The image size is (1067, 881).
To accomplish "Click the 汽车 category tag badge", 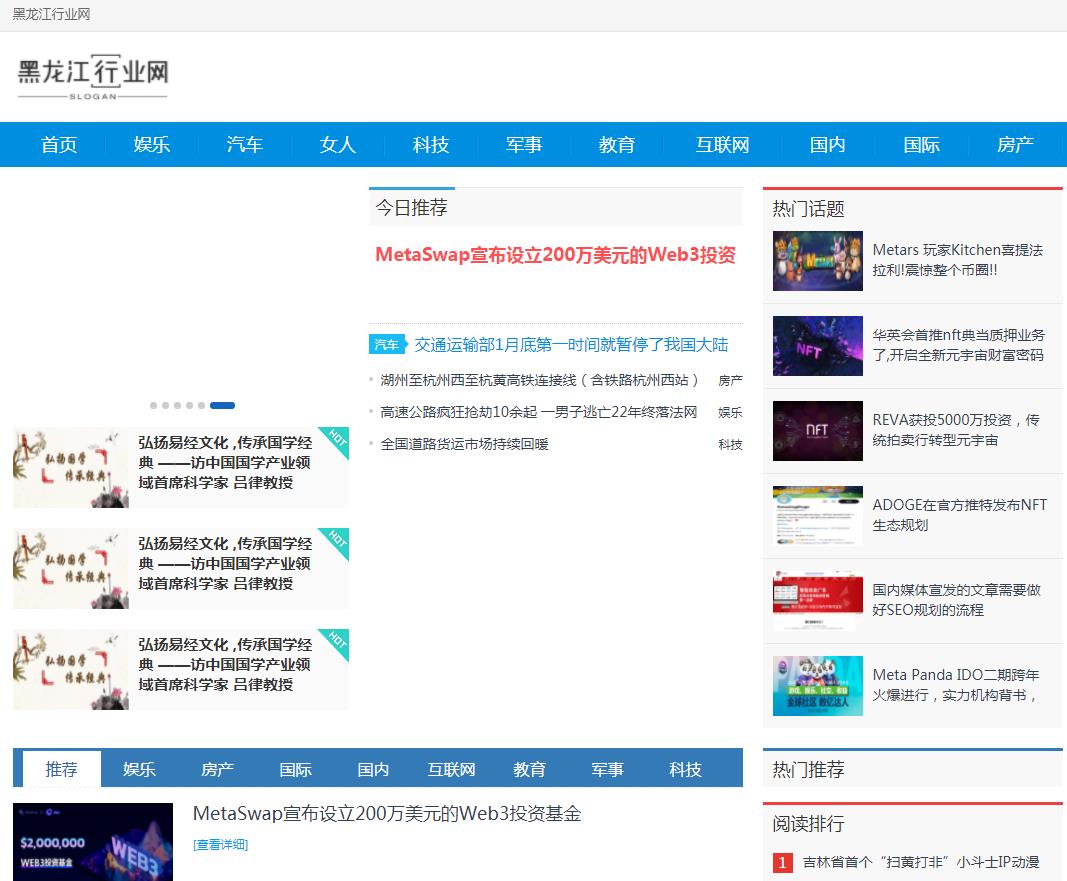I will [387, 344].
